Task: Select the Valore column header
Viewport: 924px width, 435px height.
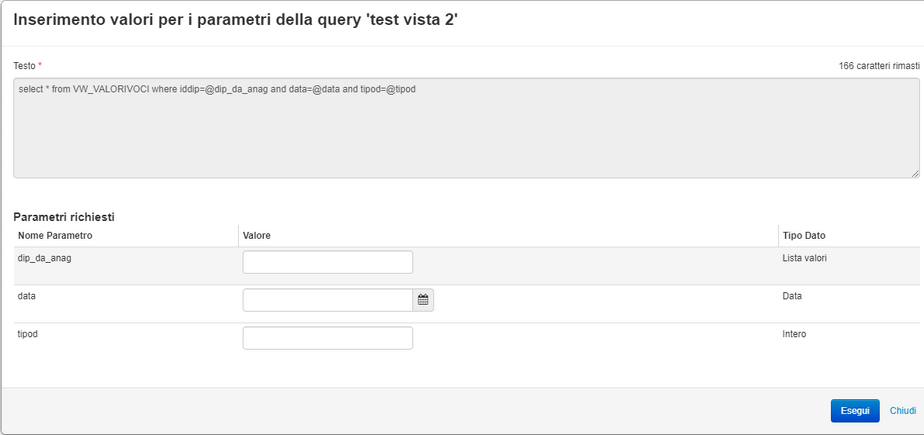Action: pos(258,235)
